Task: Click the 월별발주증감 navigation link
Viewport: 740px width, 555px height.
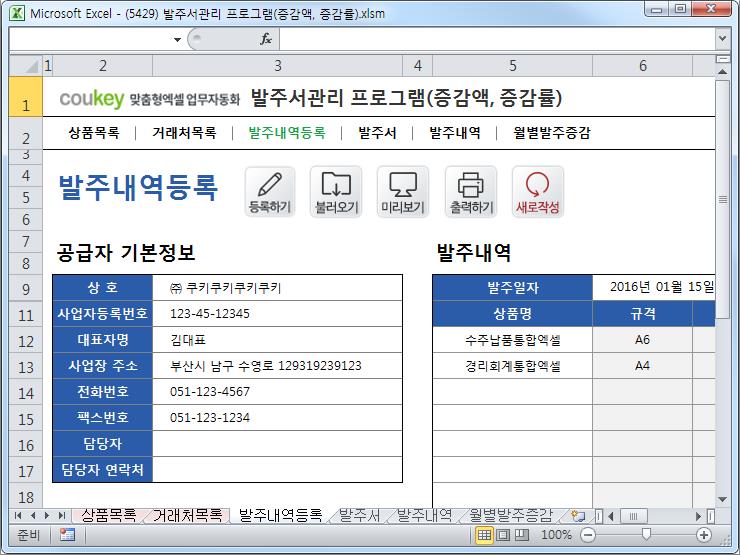Action: [x=552, y=133]
